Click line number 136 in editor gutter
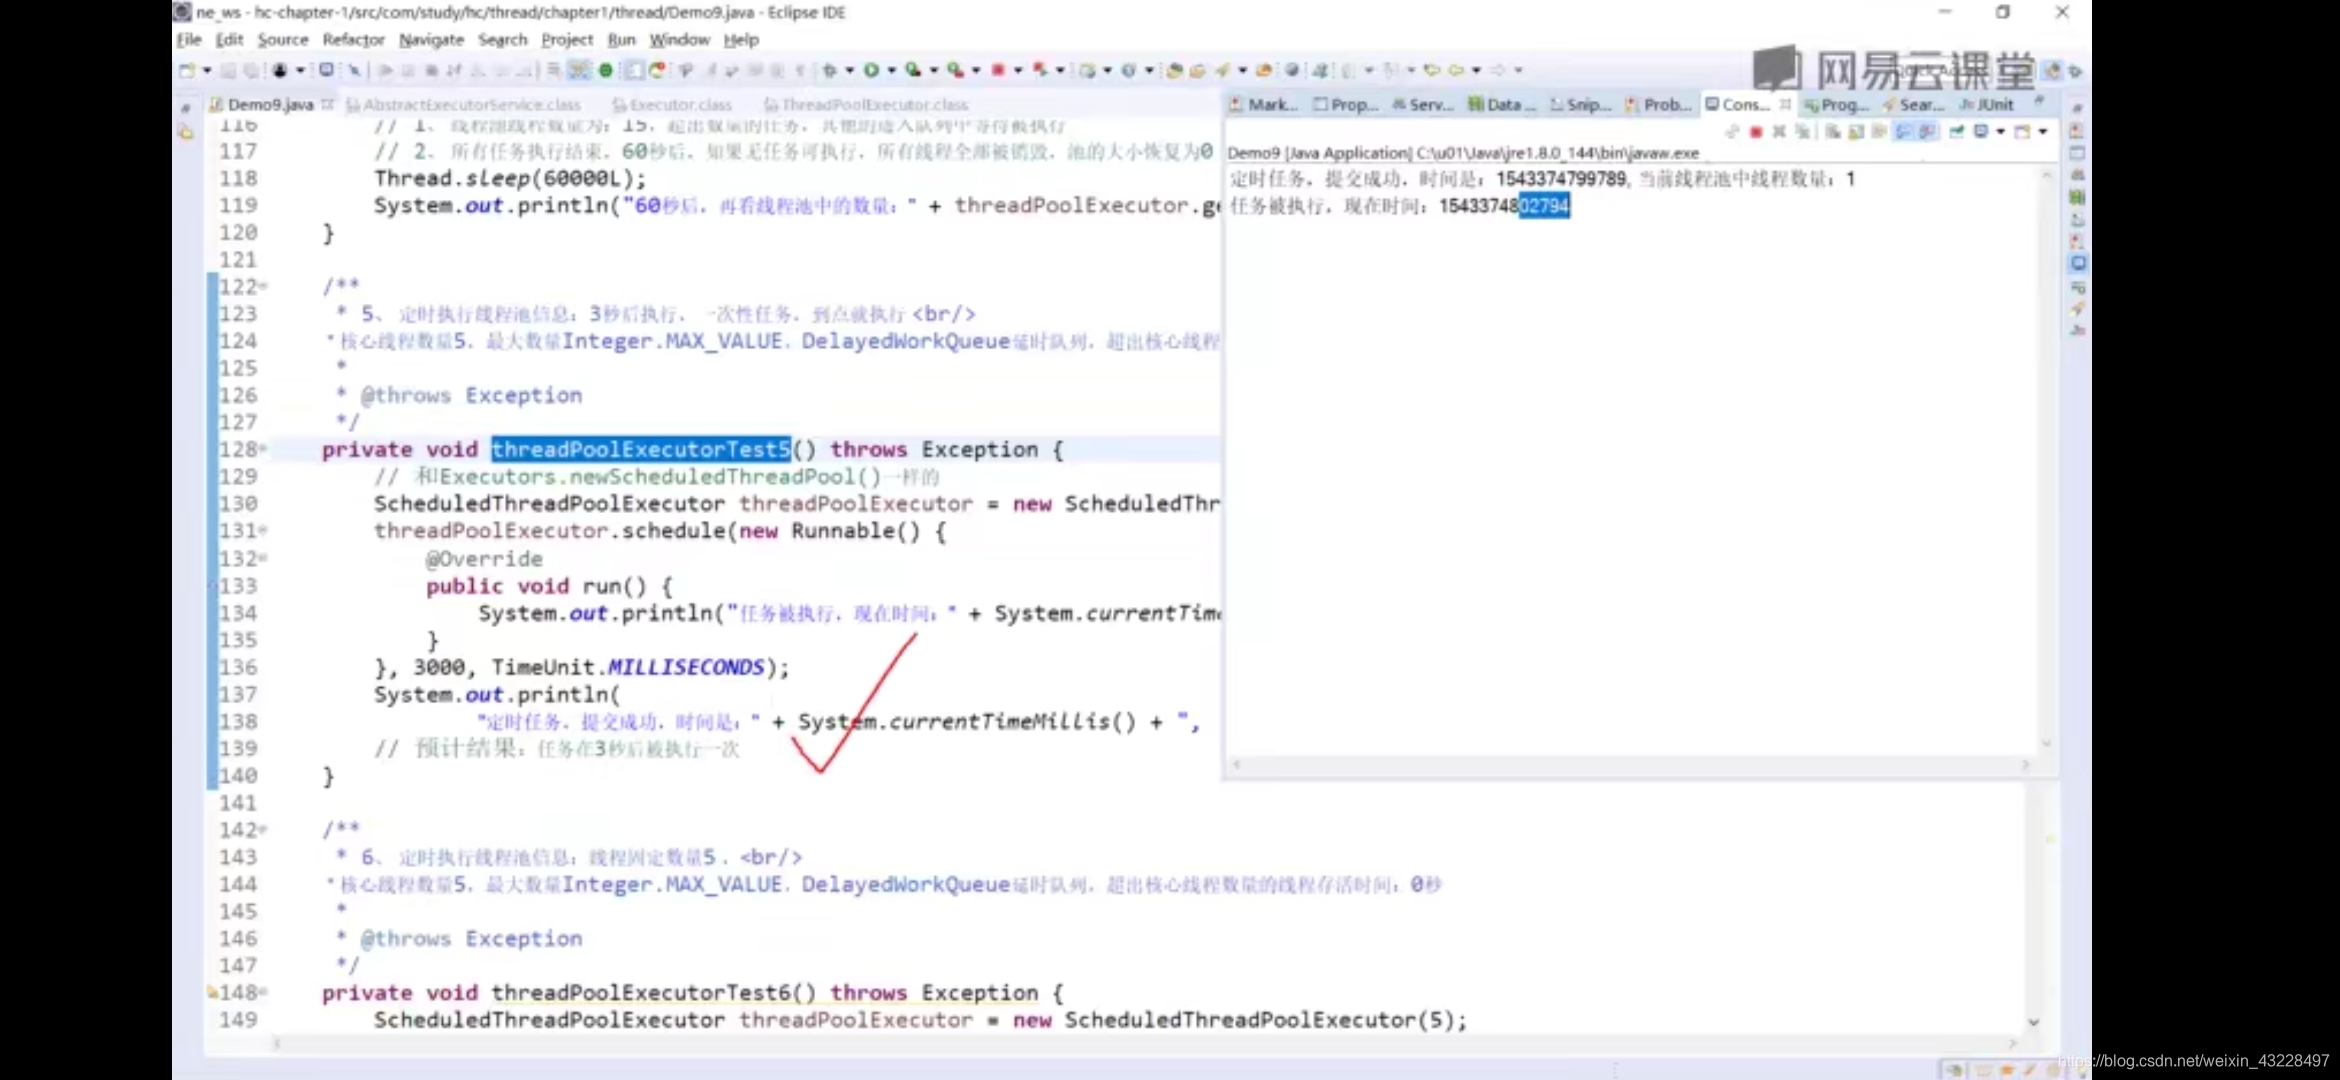Viewport: 2340px width, 1080px height. (x=238, y=667)
